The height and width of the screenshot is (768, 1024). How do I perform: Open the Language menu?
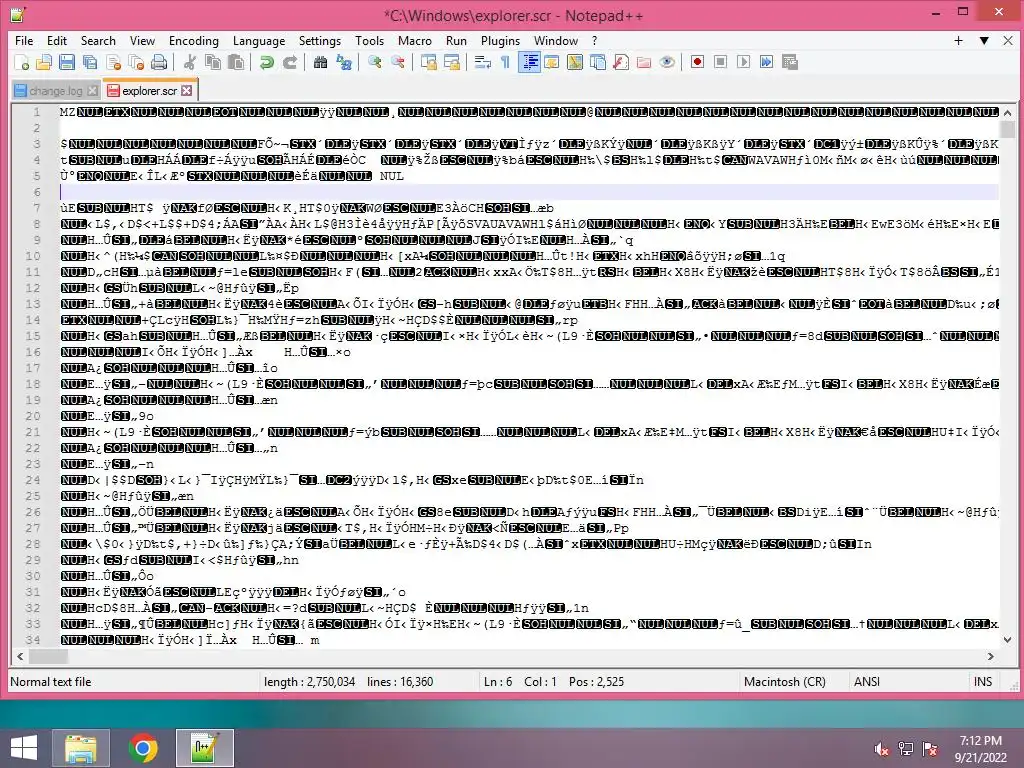point(259,40)
